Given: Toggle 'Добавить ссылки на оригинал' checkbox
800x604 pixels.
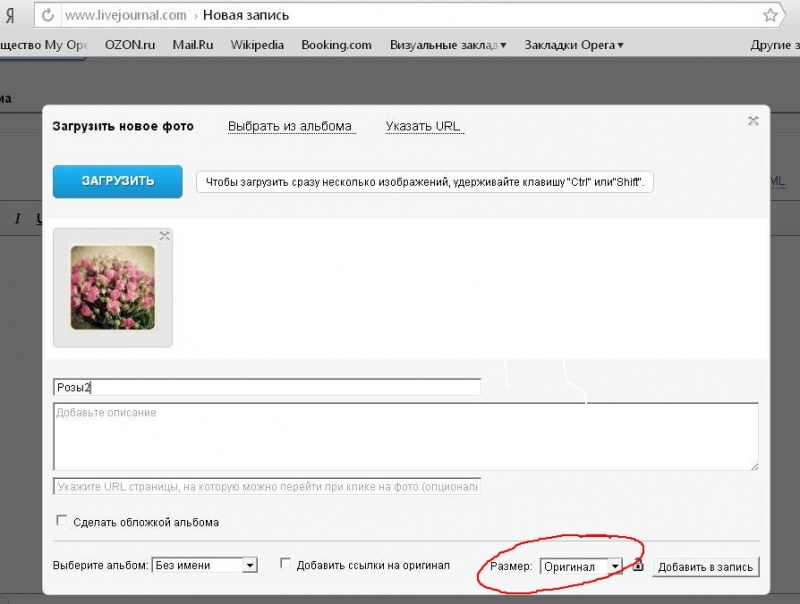Looking at the screenshot, I should click(x=286, y=564).
